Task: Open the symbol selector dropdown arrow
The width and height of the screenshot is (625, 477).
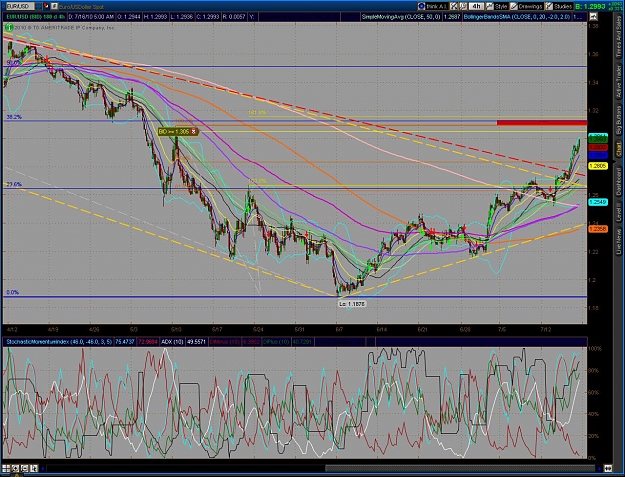Action: click(x=38, y=6)
